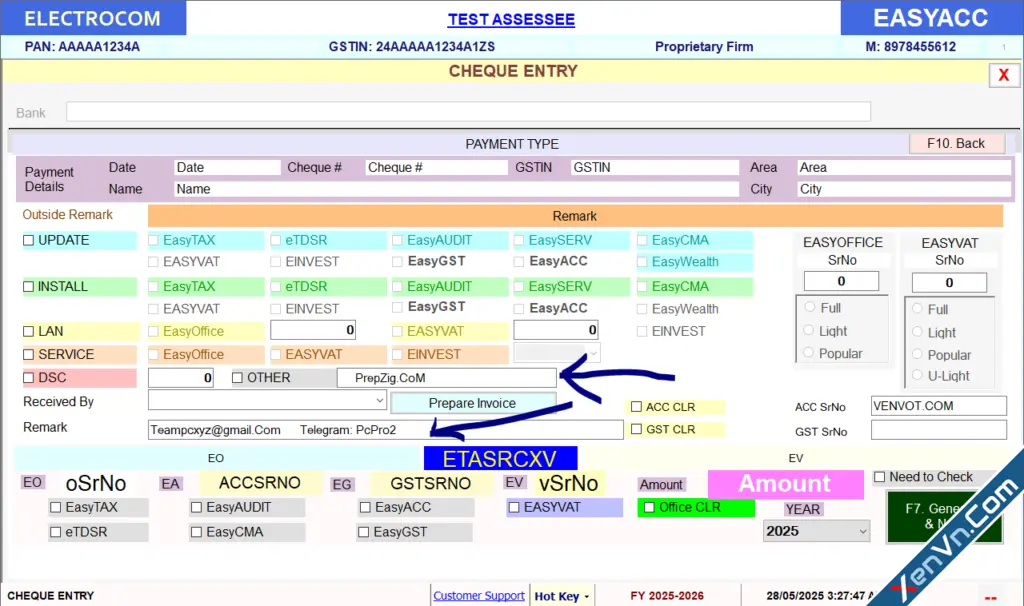Focus the Date field in Payment Details
The height and width of the screenshot is (606, 1024).
(227, 168)
